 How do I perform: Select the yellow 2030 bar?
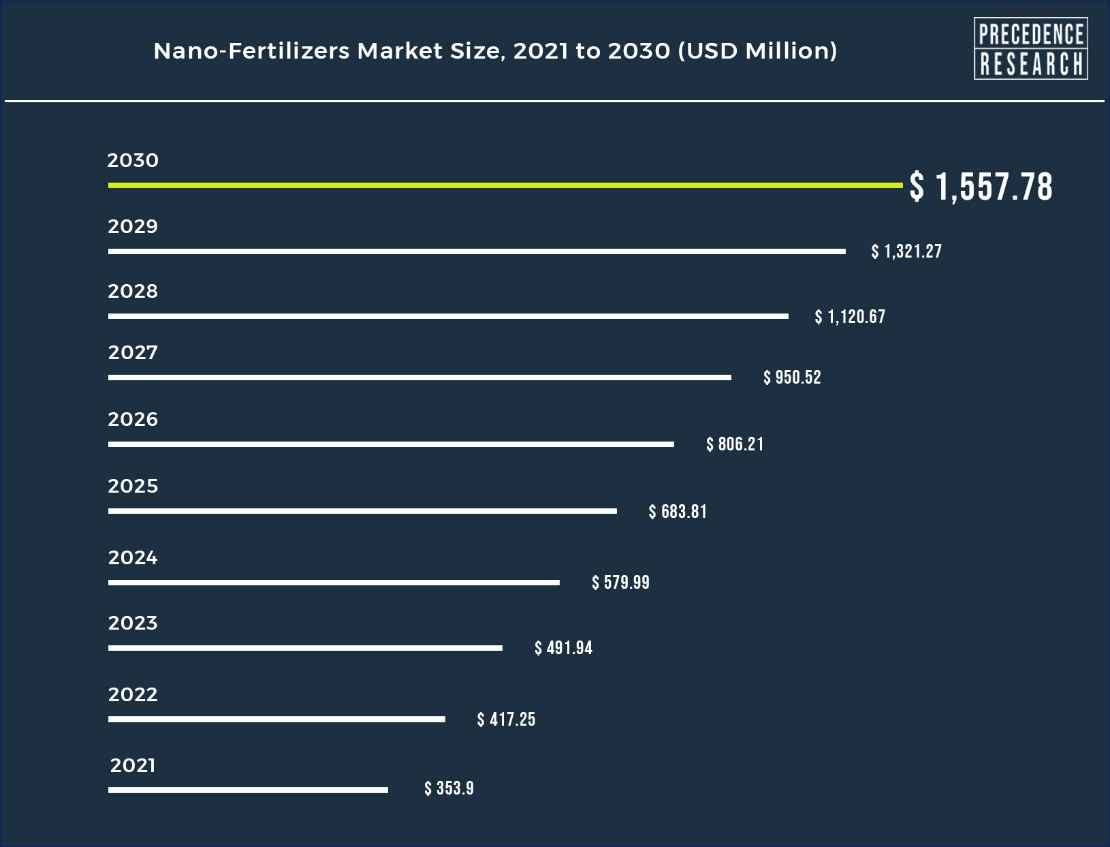(x=505, y=185)
